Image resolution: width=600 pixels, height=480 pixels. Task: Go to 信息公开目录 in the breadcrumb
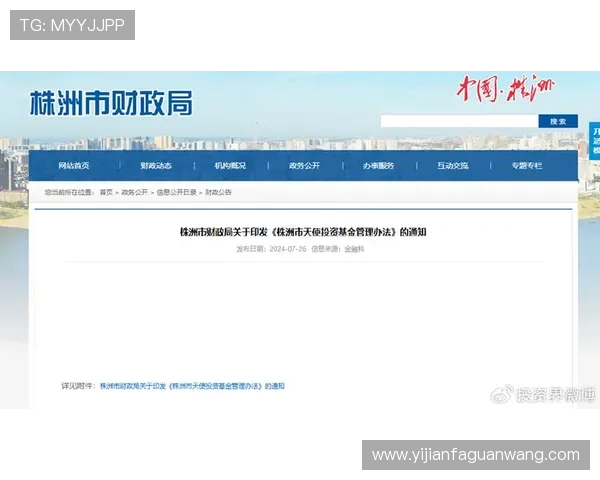click(176, 192)
